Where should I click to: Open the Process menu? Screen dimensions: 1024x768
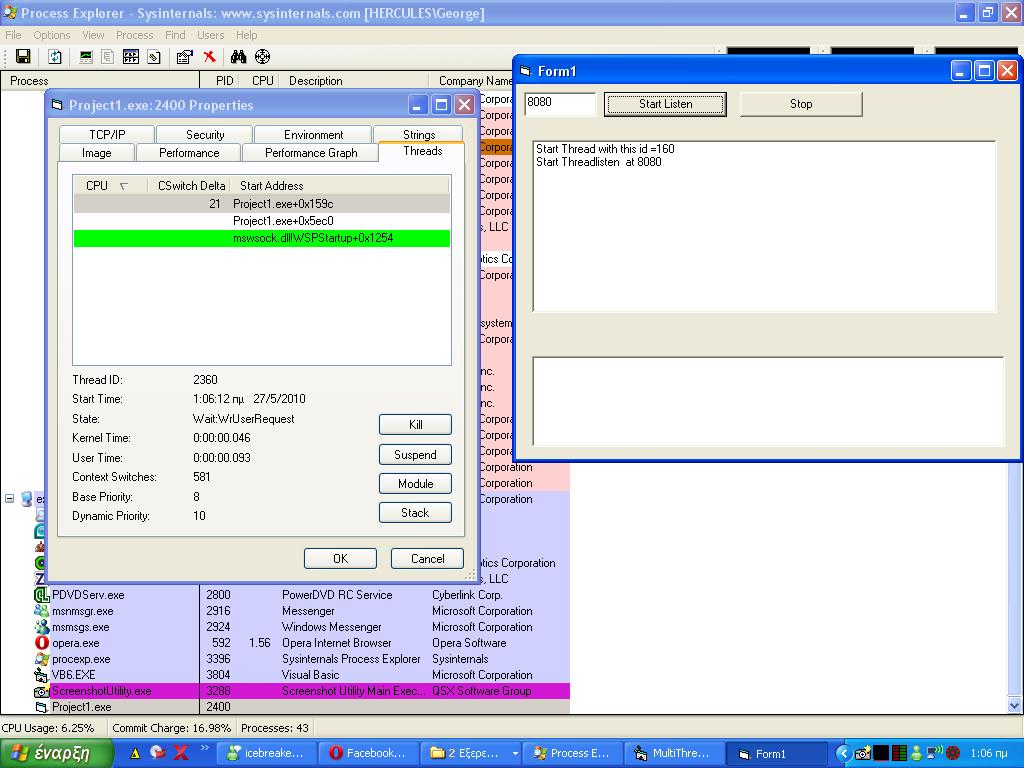tap(135, 35)
